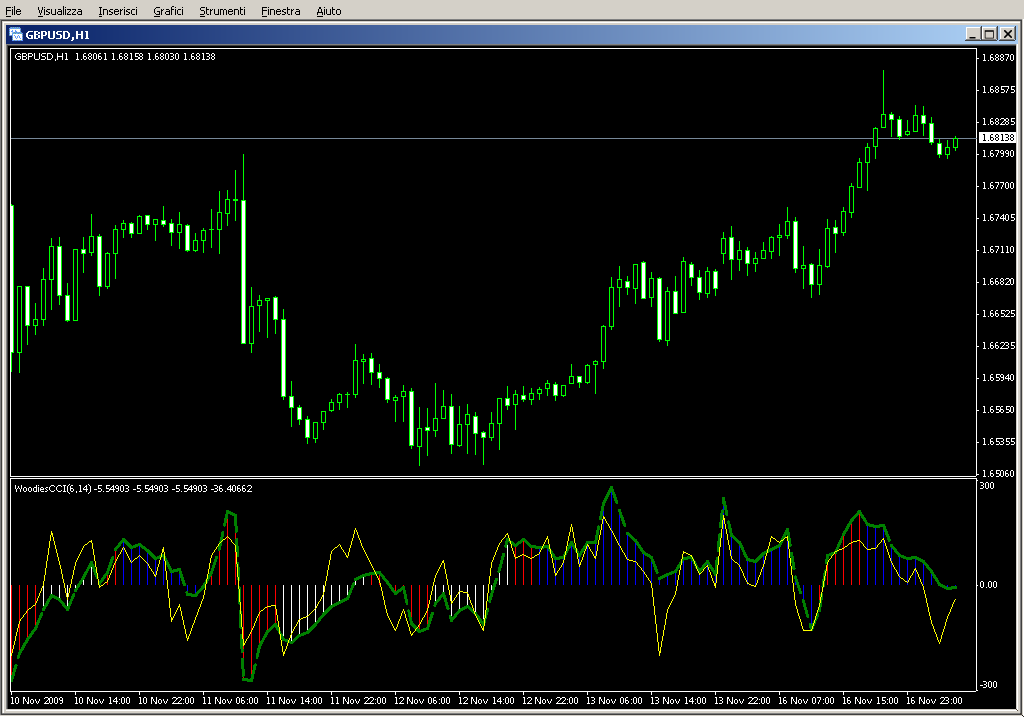
Task: Click the 300 level on indicator scale
Action: (987, 486)
